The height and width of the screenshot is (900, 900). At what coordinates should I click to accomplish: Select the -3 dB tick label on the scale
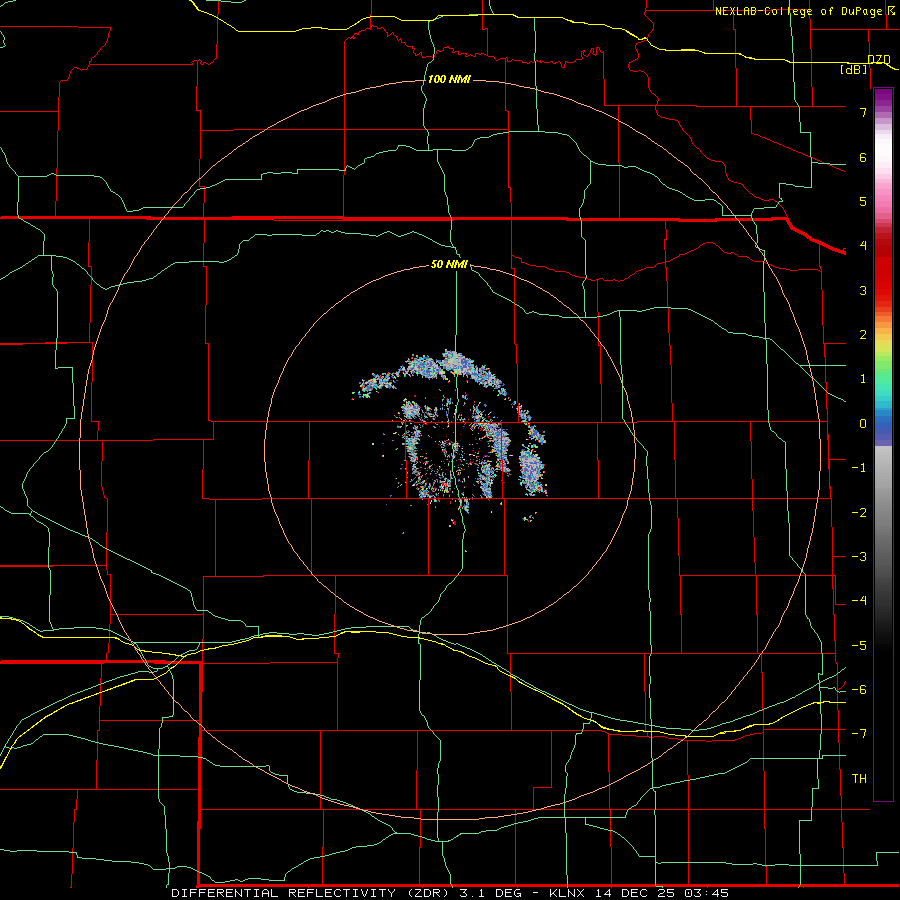[x=859, y=557]
